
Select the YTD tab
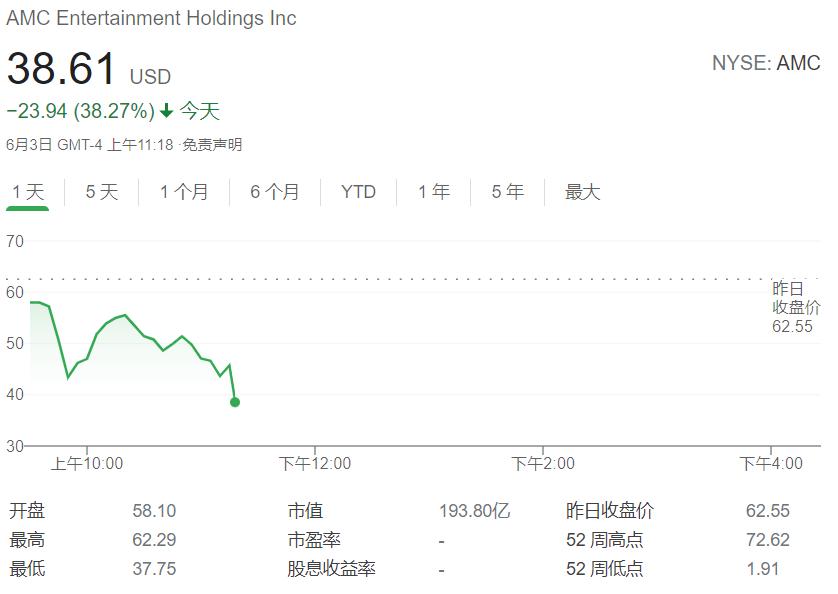point(359,192)
